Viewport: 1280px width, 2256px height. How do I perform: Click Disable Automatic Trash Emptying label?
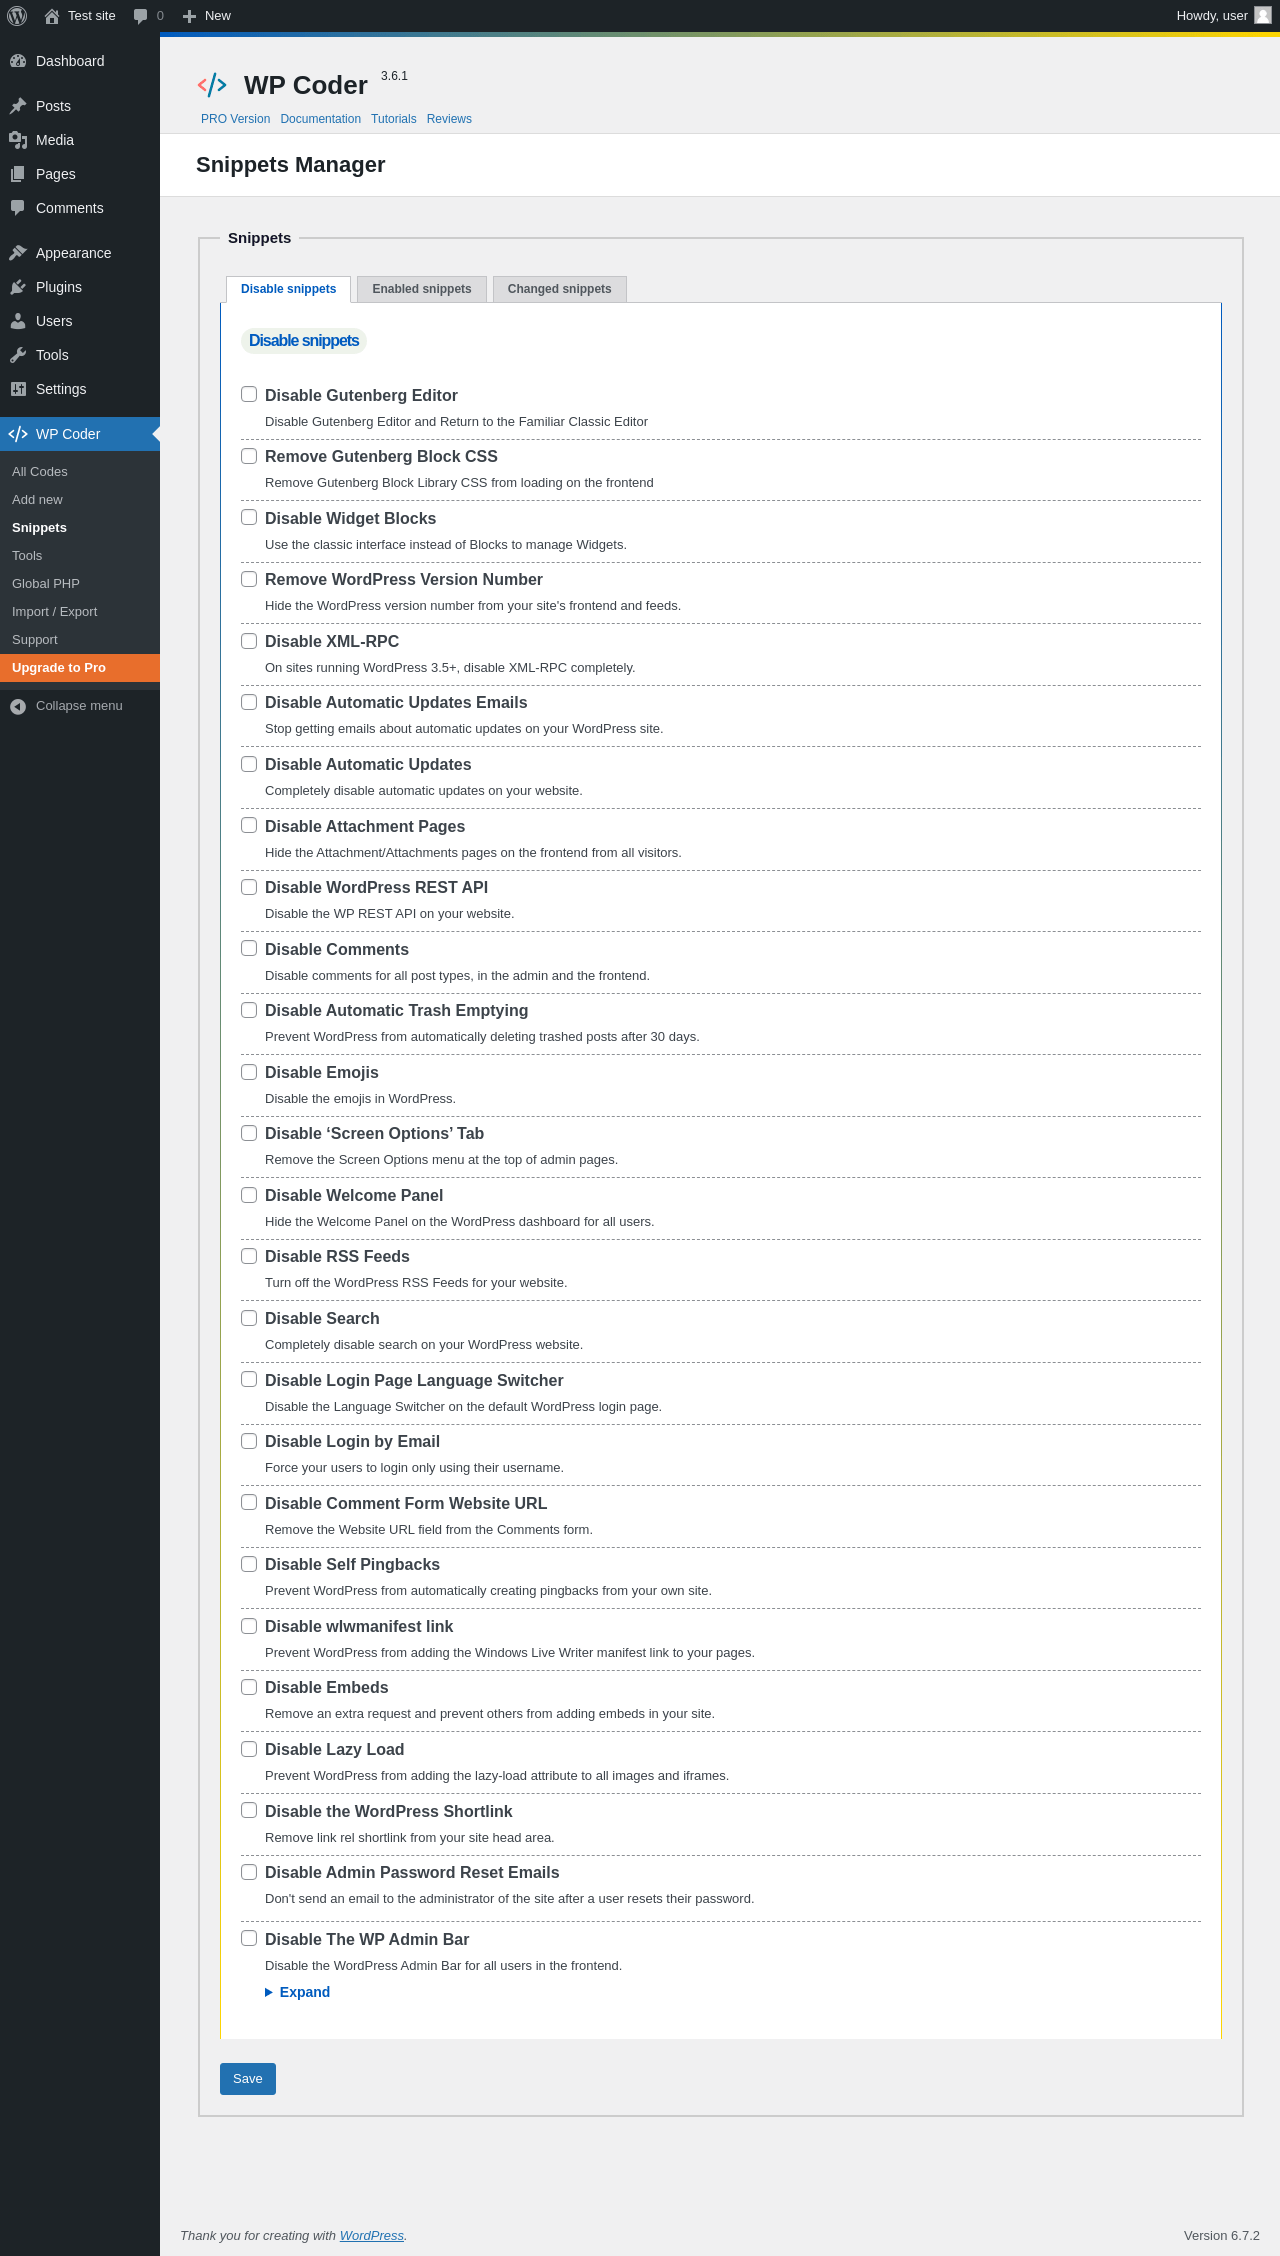tap(396, 1011)
